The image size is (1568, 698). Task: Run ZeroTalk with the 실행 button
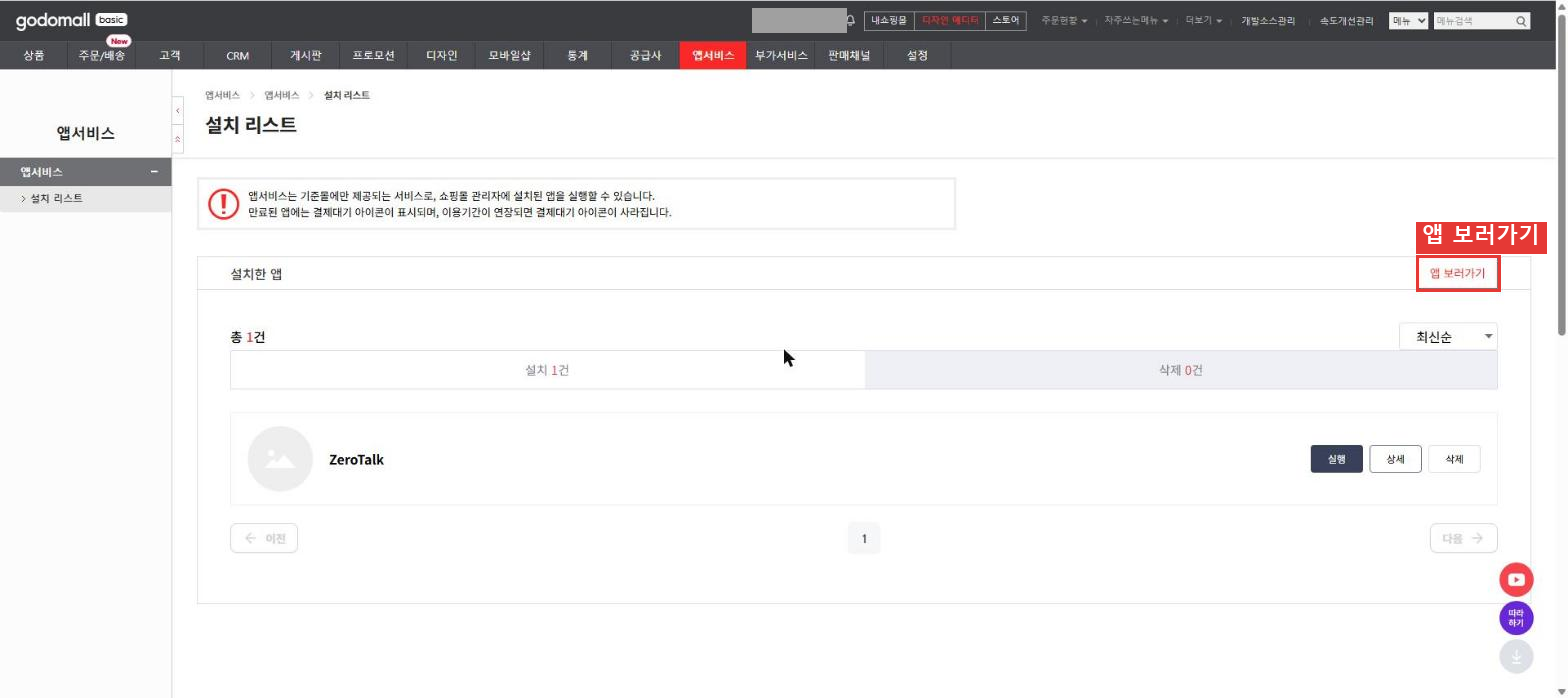[1337, 459]
